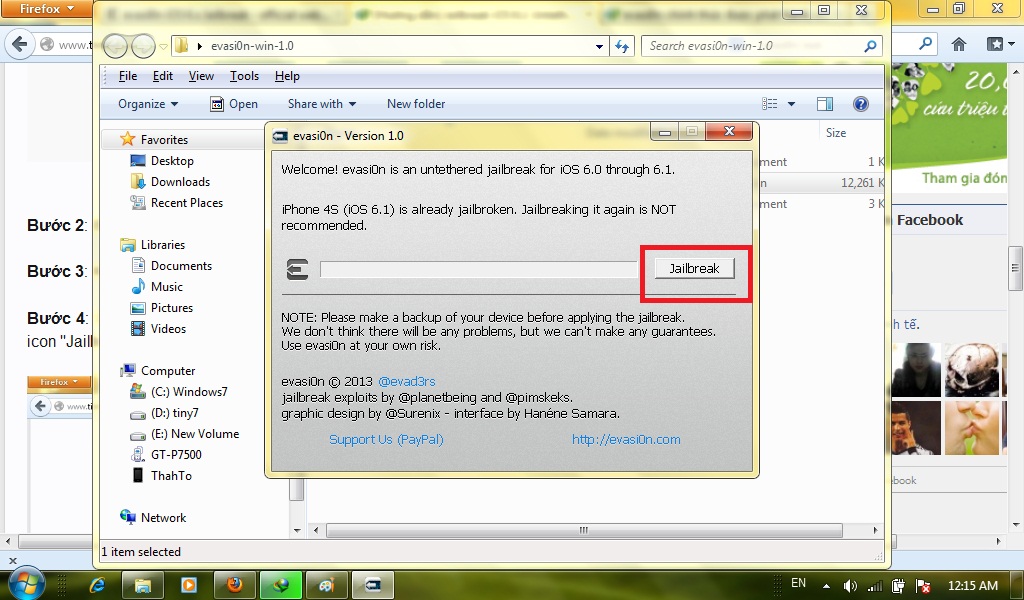Open the volume speaker tray icon
The width and height of the screenshot is (1024, 600).
850,586
